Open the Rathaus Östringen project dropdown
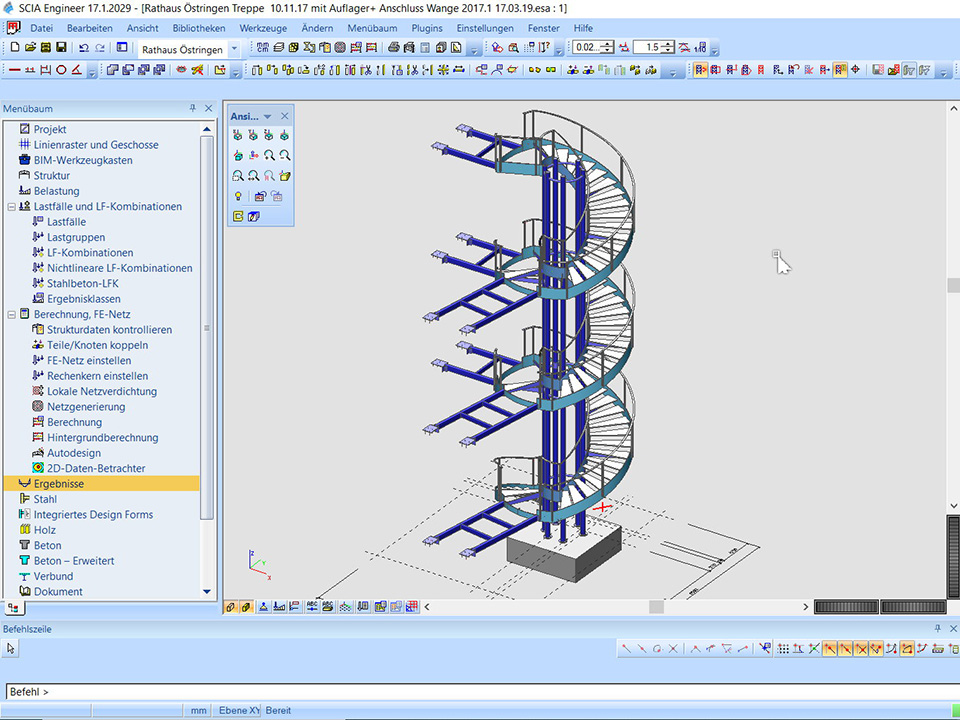Screen dimensions: 960x720 pos(234,48)
